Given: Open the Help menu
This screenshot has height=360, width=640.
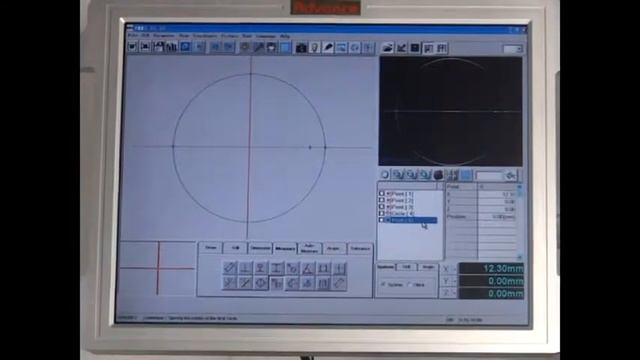Looking at the screenshot, I should point(285,36).
